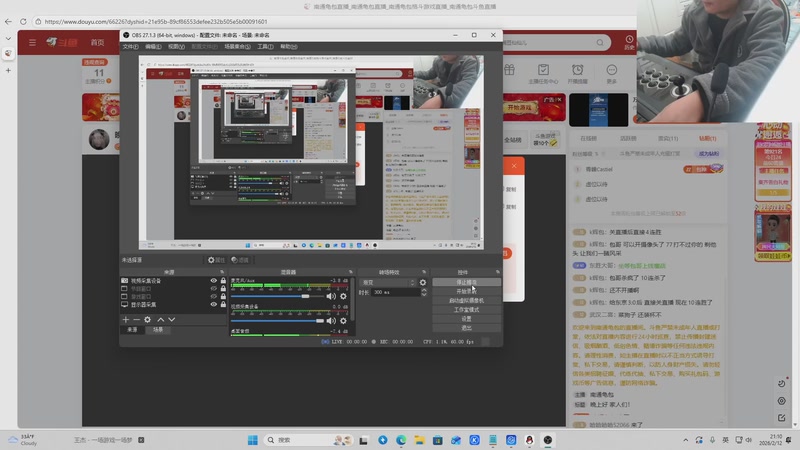Toggle lock on 显示器采集 source

click(x=223, y=305)
